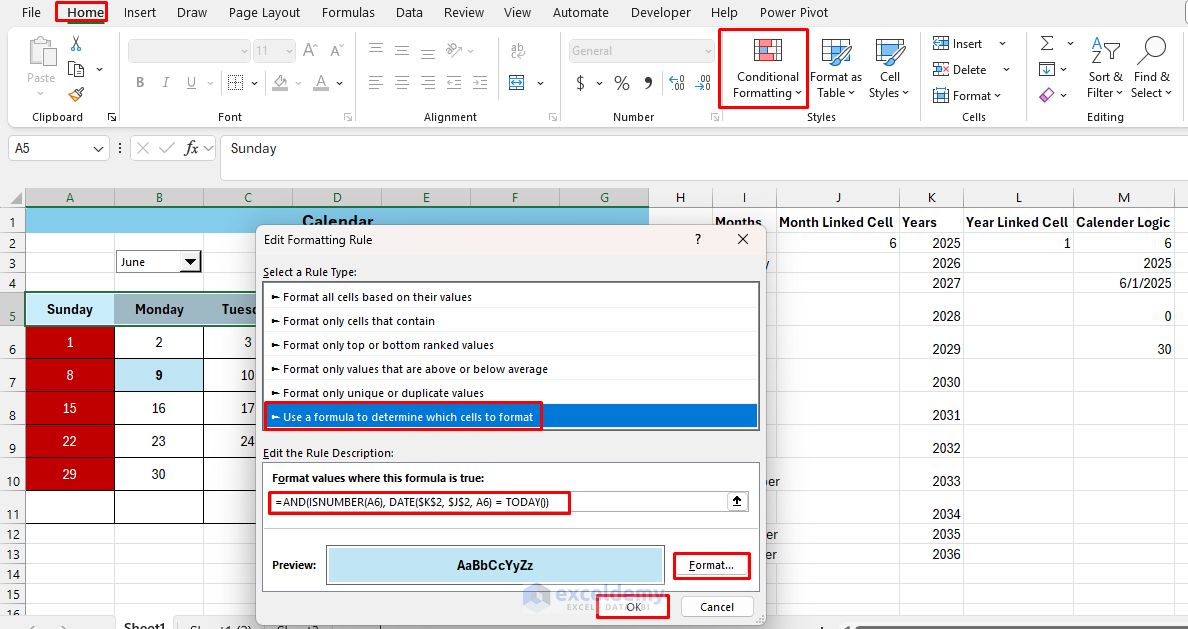
Task: Open the number format General dropdown
Action: (708, 51)
